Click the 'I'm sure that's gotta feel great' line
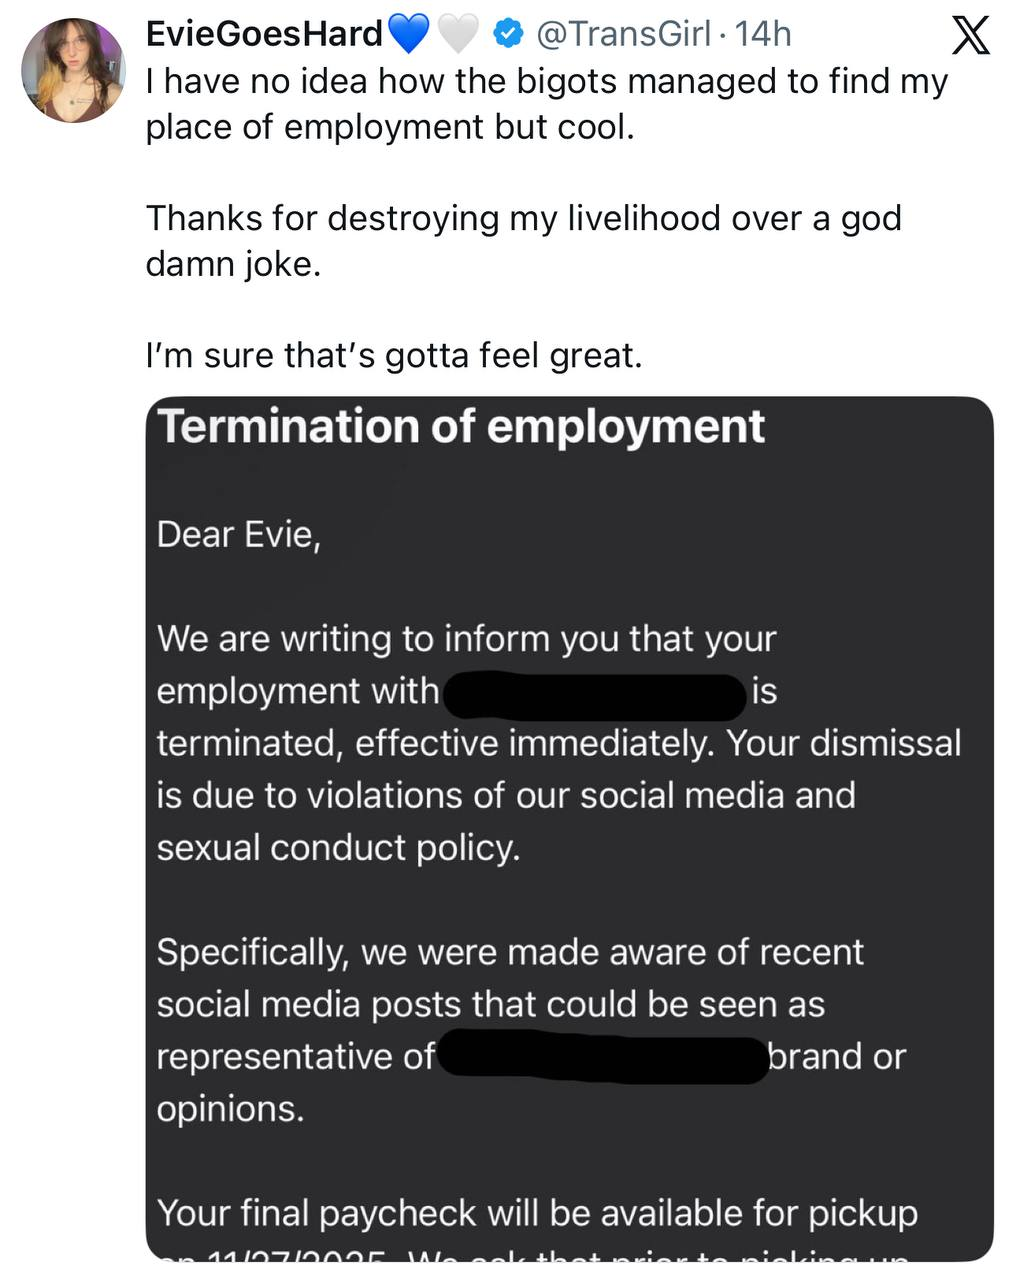 click(x=393, y=355)
